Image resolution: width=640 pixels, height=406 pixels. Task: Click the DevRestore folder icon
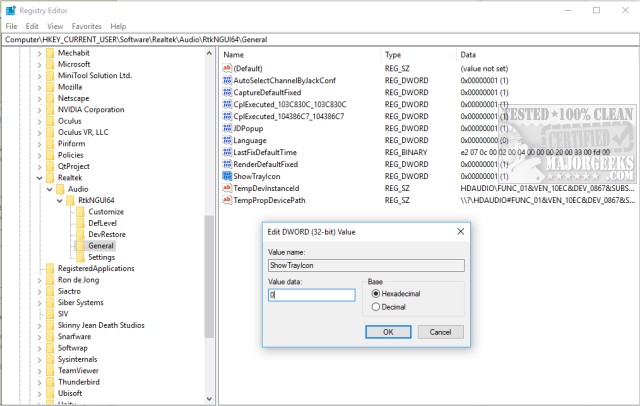pyautogui.click(x=80, y=234)
